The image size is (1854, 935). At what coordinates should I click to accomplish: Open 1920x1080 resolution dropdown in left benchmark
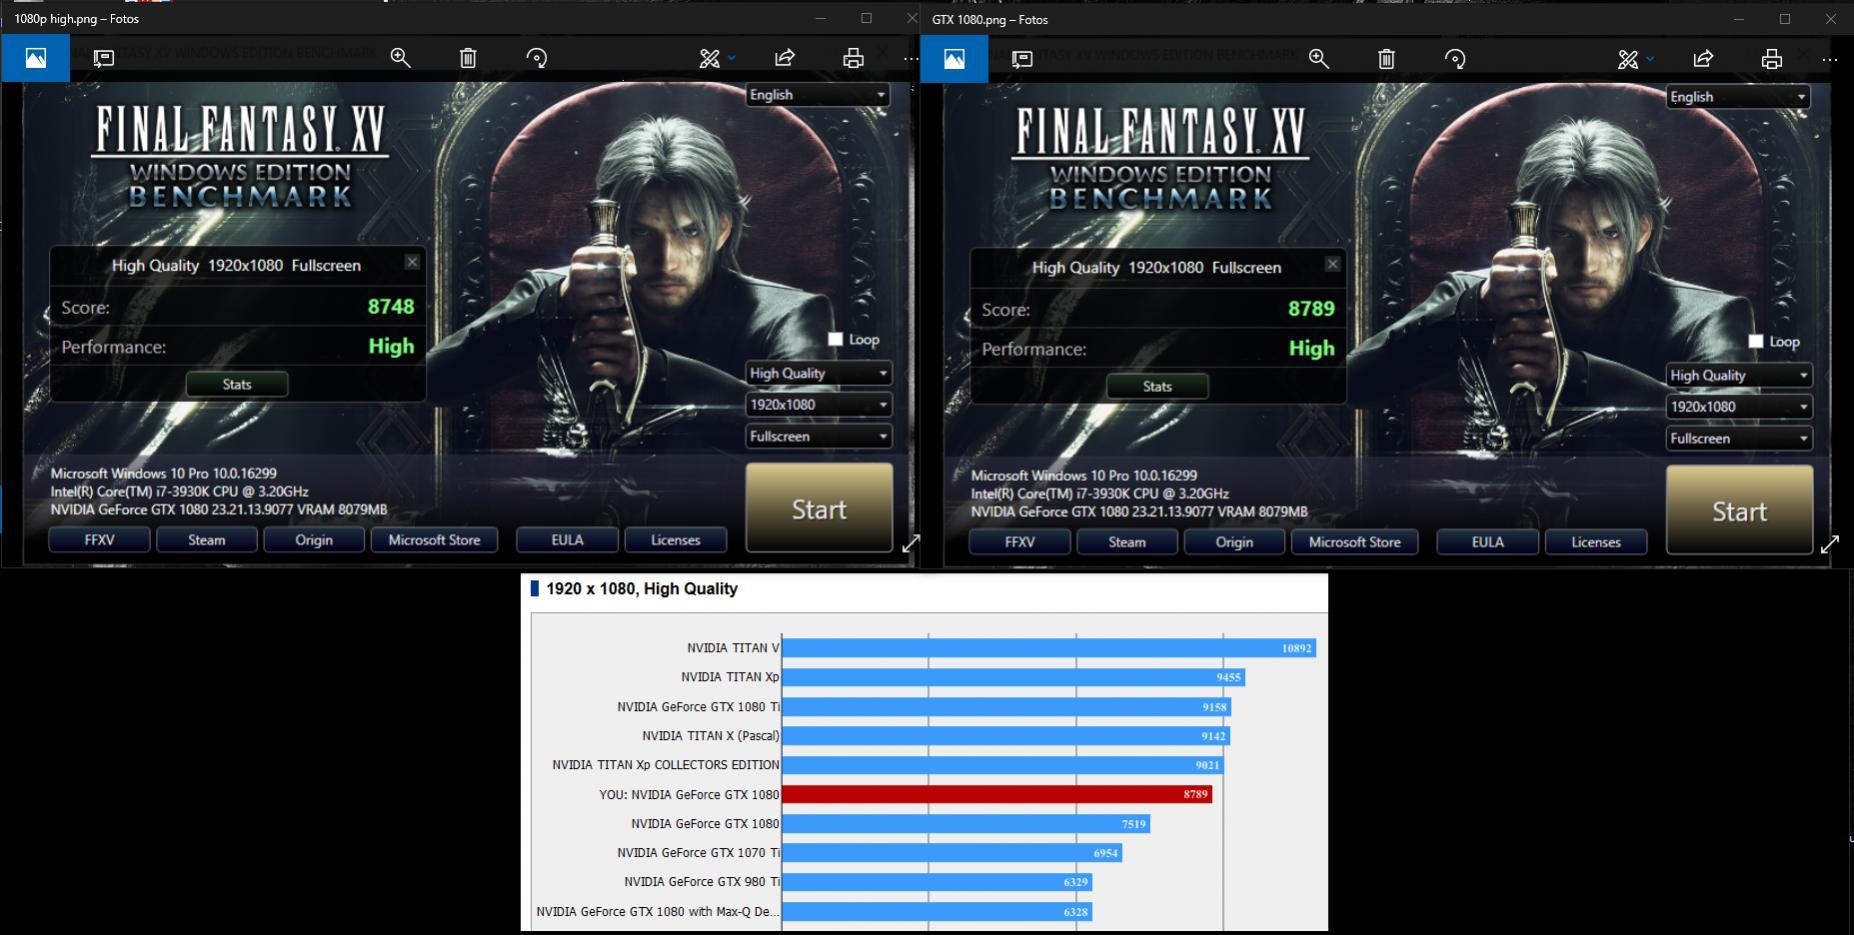818,404
